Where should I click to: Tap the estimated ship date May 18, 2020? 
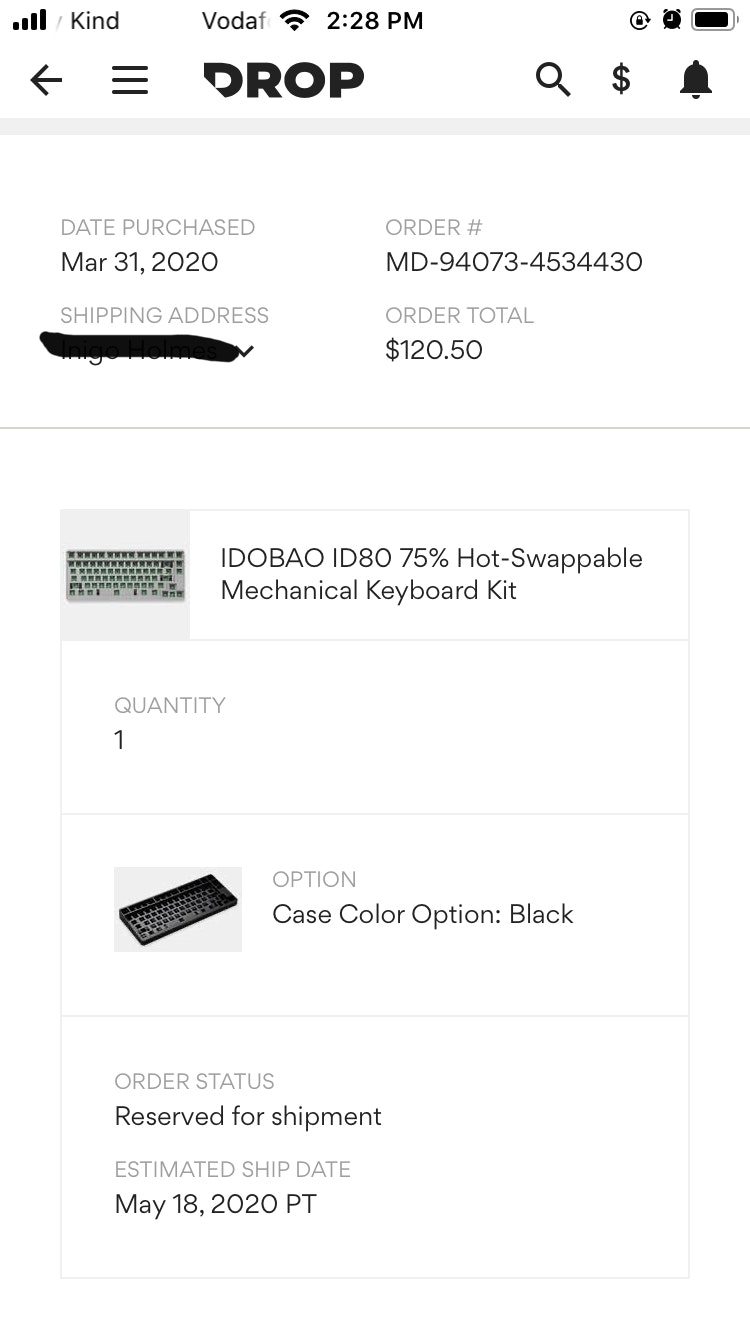[x=215, y=1204]
